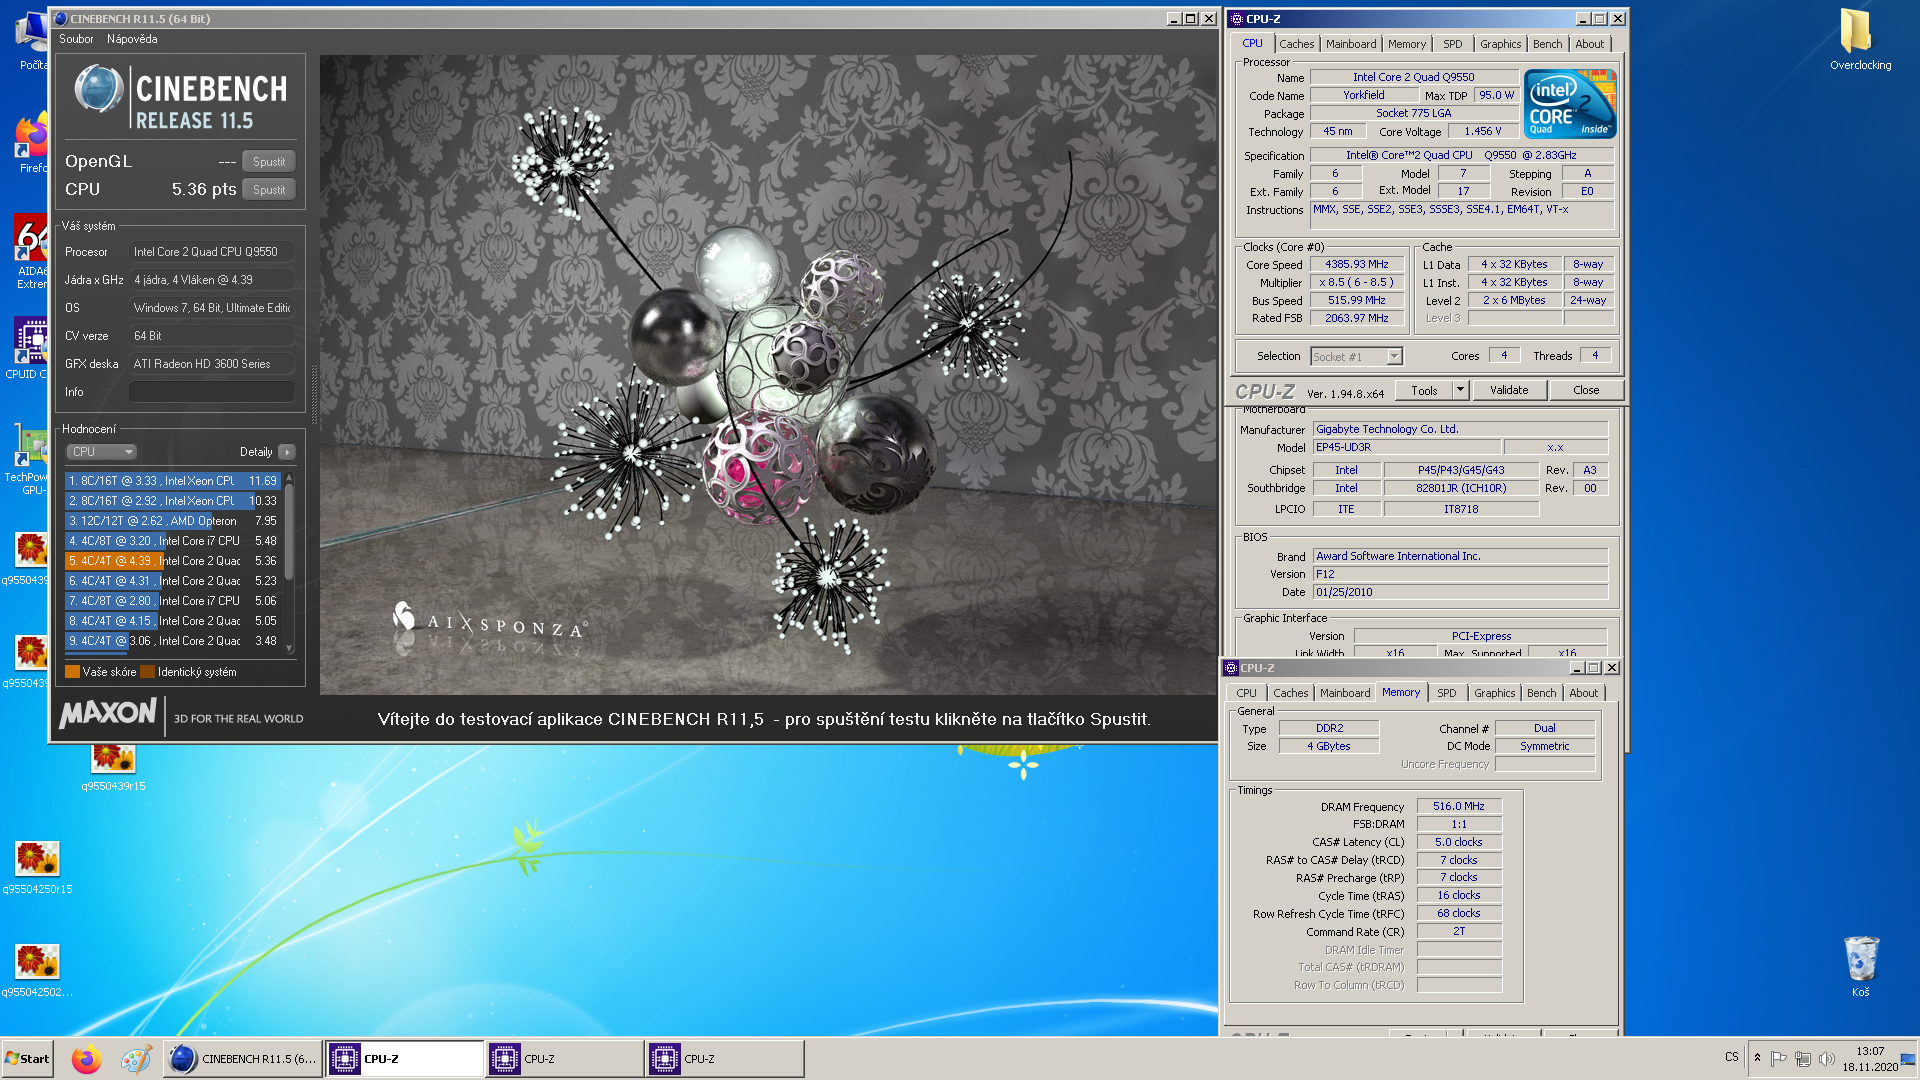Open the AIDA64 Extreme desktop shortcut
1920x1080 pixels.
pos(32,252)
